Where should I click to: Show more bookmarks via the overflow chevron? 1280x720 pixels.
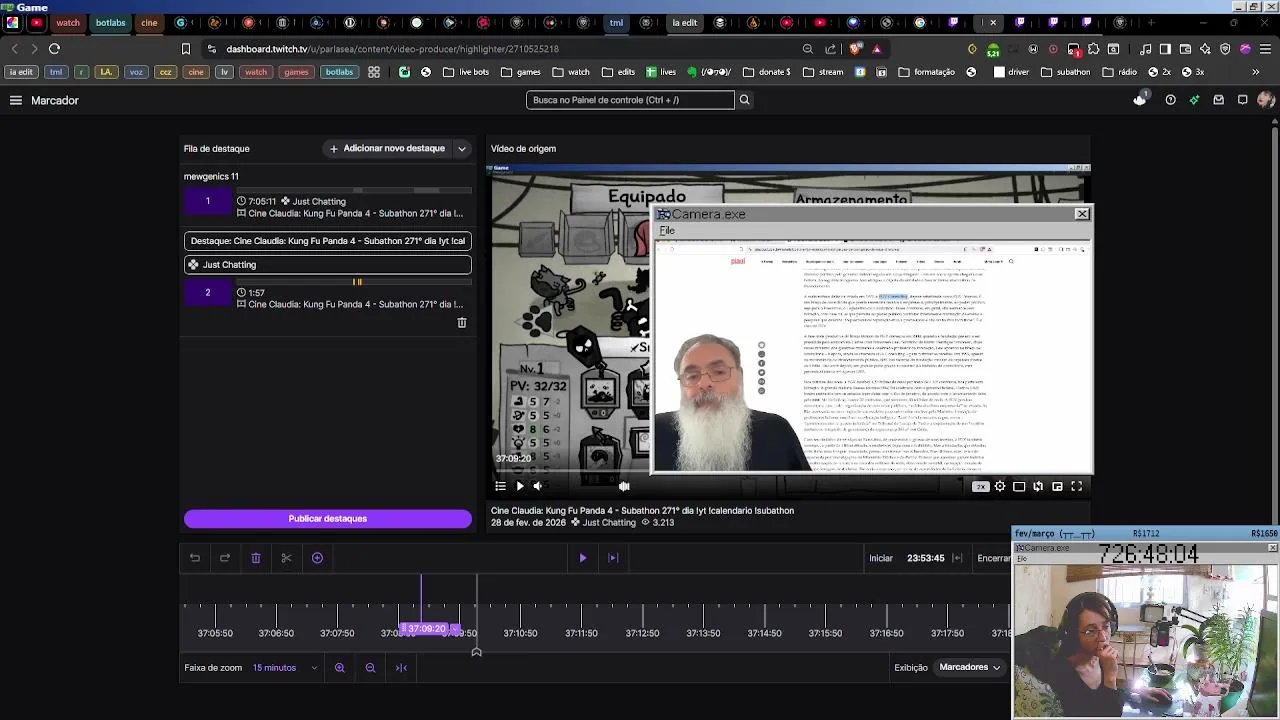pos(1256,72)
